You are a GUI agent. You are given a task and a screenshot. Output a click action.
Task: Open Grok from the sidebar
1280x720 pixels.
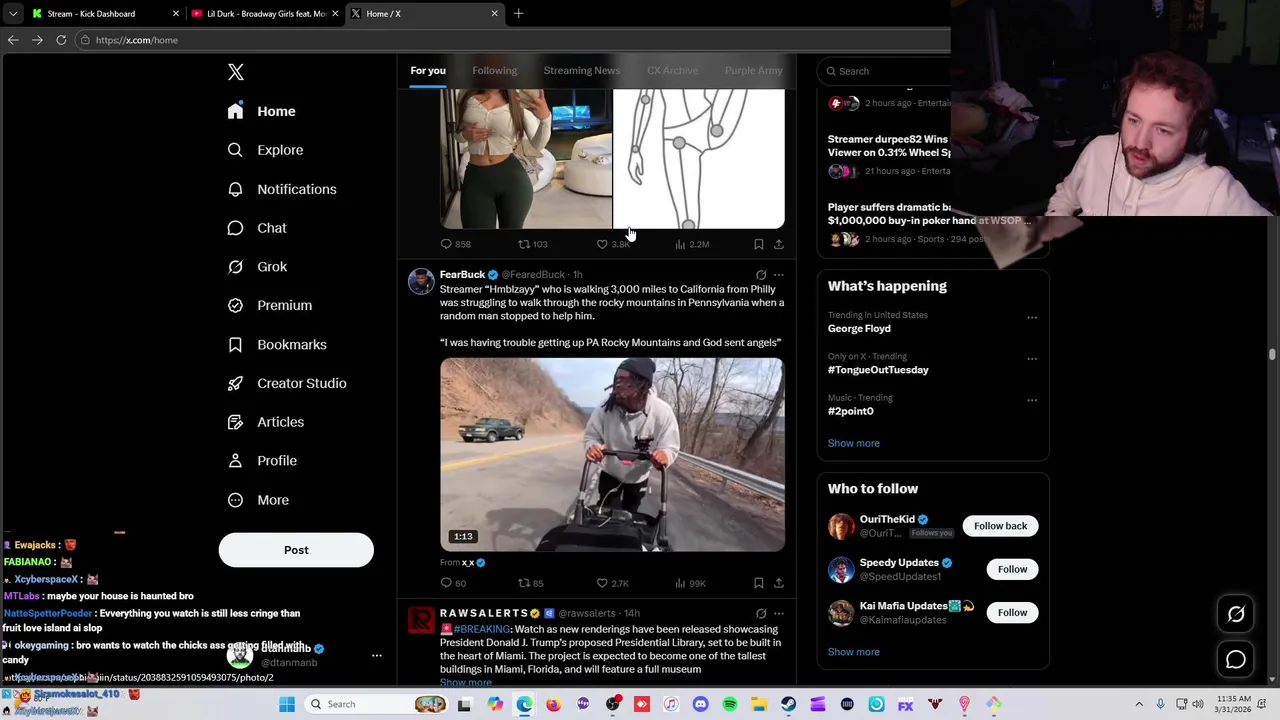257,267
